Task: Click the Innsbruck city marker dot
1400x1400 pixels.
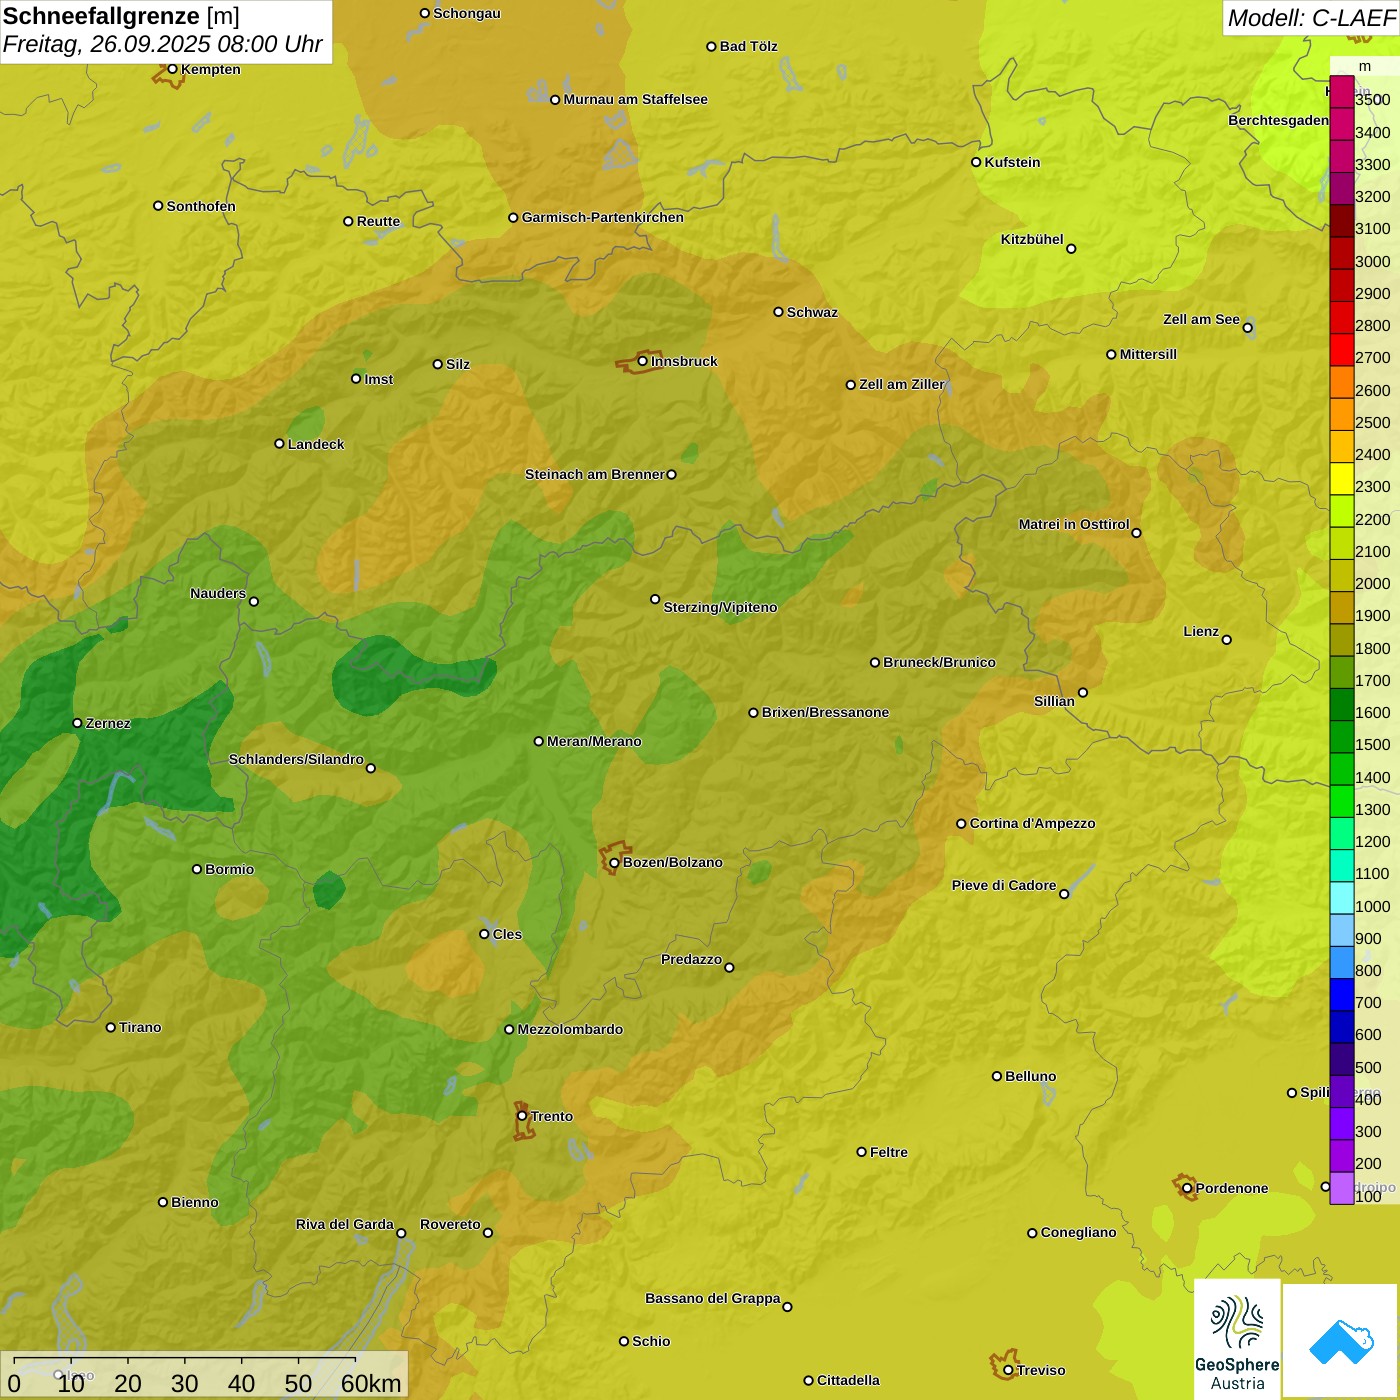Action: click(643, 361)
